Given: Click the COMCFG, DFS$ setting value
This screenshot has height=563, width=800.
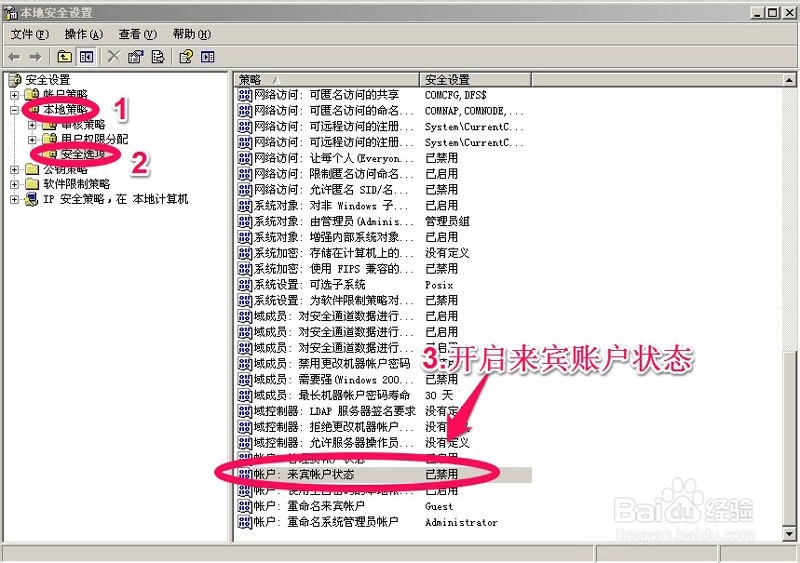Looking at the screenshot, I should pos(456,95).
